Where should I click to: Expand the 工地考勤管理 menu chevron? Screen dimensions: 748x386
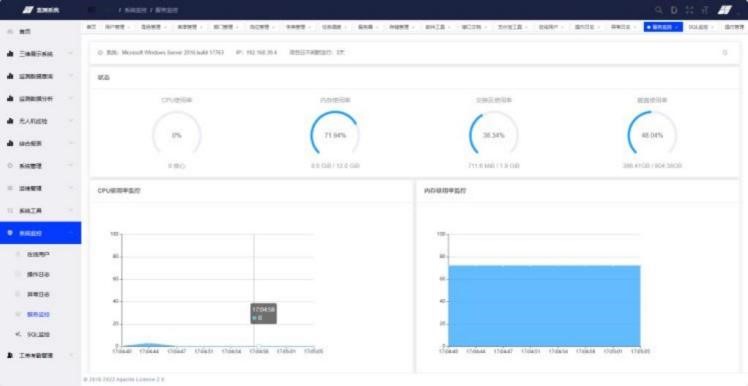tap(71, 355)
